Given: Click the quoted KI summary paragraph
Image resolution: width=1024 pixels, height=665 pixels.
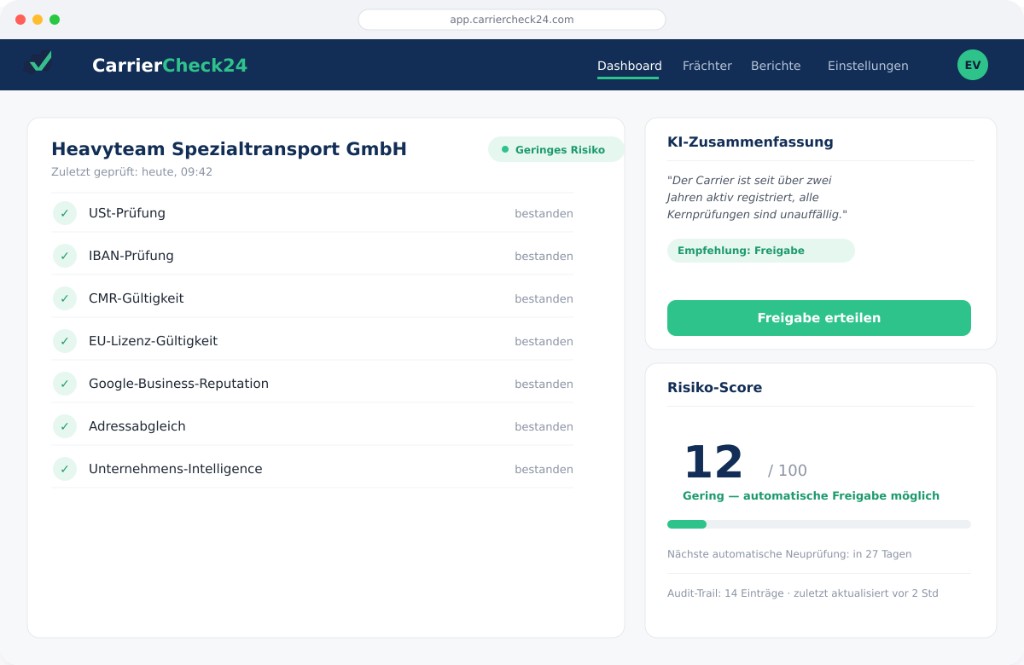Looking at the screenshot, I should click(756, 197).
